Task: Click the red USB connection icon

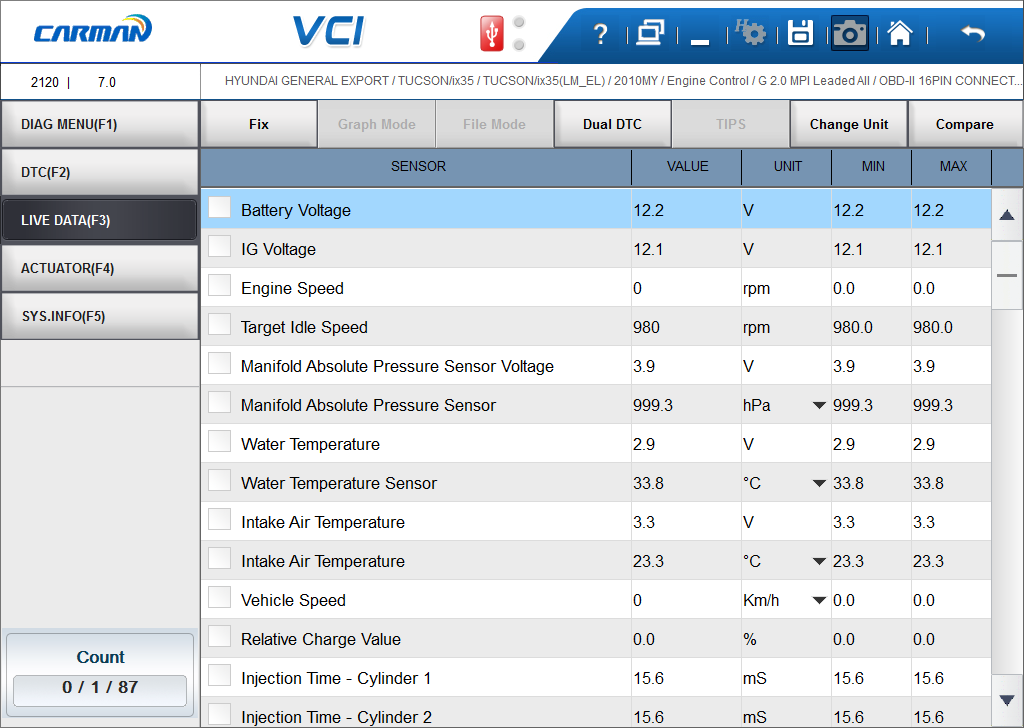Action: pos(492,33)
